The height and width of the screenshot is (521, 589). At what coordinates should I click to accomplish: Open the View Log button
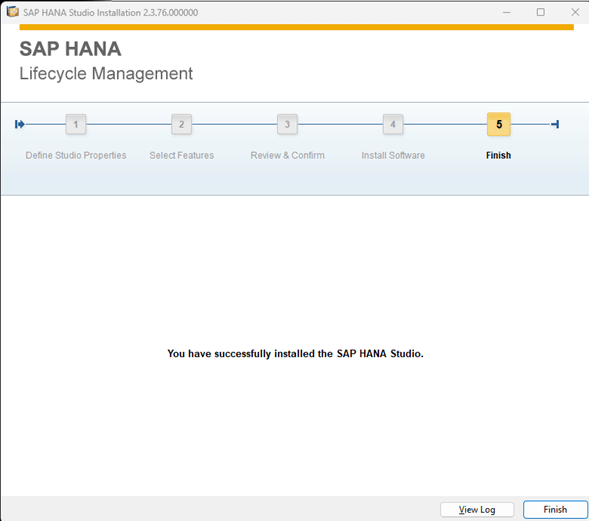tap(477, 510)
